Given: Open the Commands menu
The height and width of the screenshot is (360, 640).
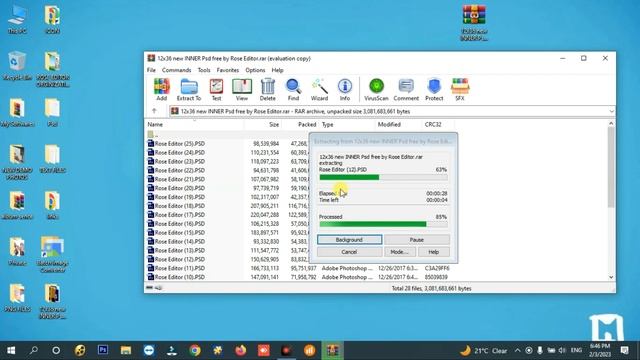Looking at the screenshot, I should click(x=176, y=70).
